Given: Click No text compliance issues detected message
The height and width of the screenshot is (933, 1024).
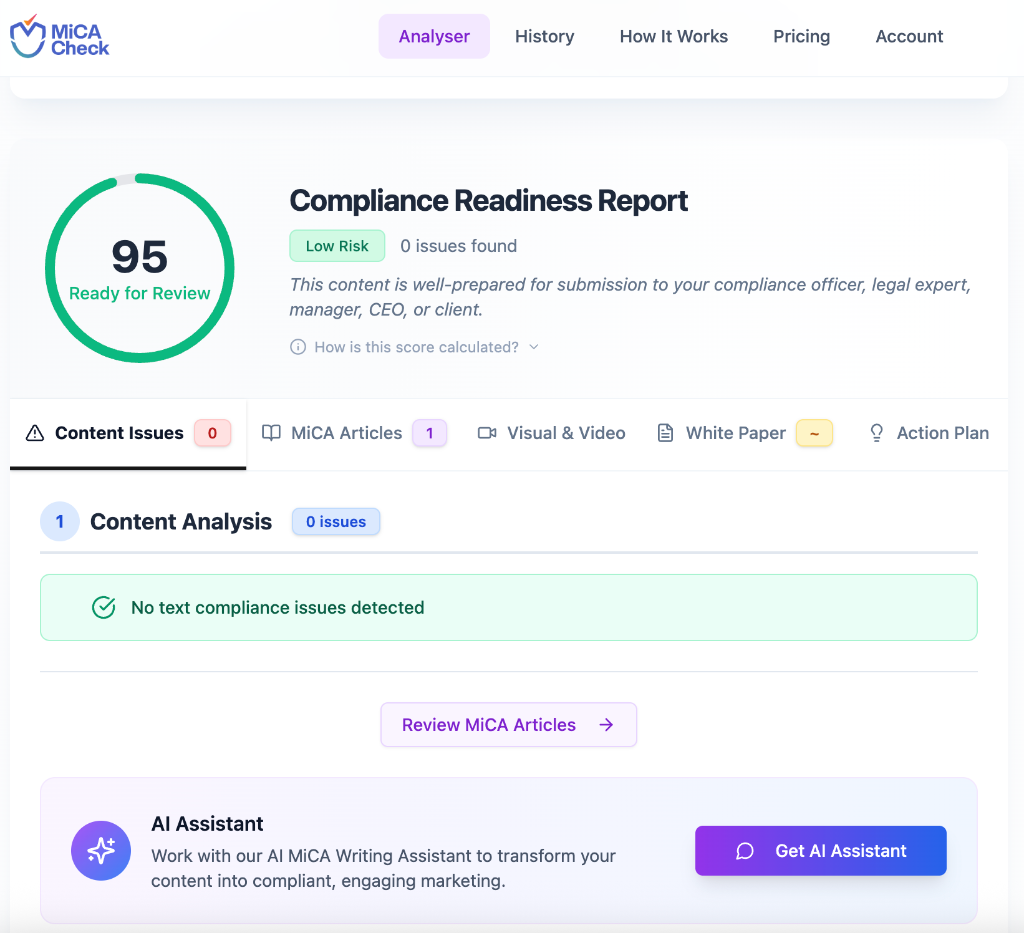Looking at the screenshot, I should click(x=278, y=608).
